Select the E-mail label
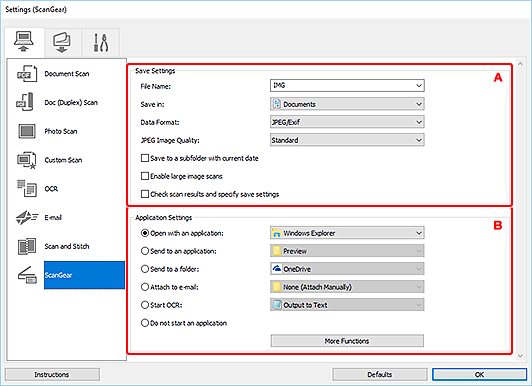This screenshot has width=532, height=386. click(x=53, y=217)
